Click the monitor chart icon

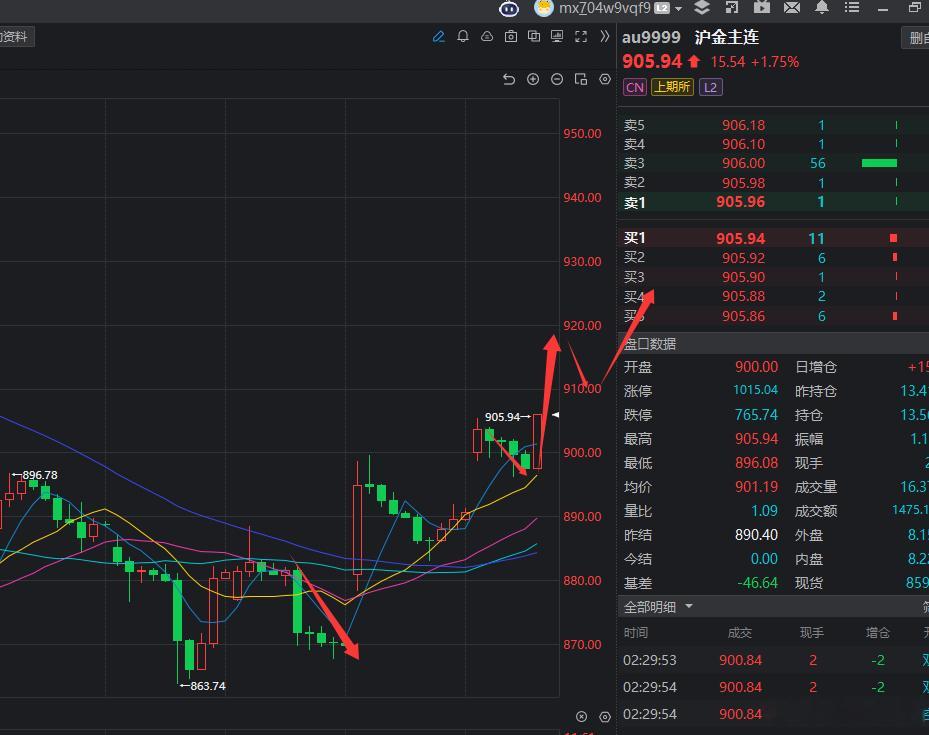coord(557,37)
